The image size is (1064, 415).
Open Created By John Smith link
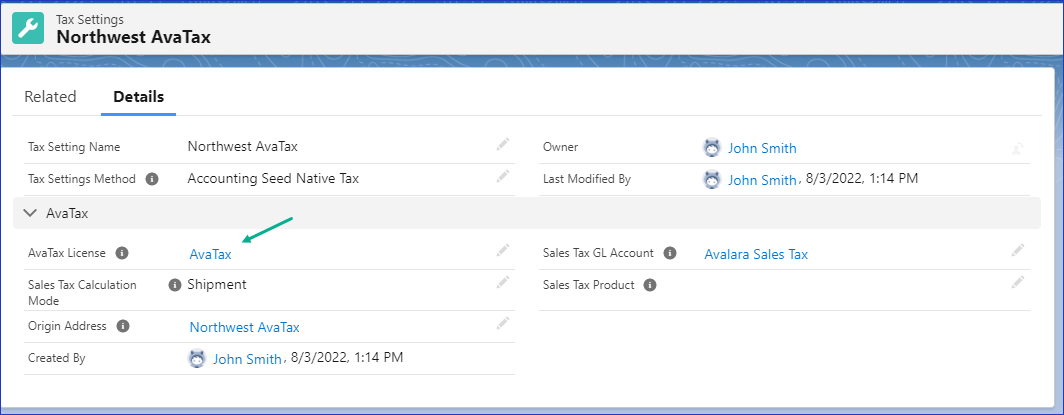[x=247, y=359]
